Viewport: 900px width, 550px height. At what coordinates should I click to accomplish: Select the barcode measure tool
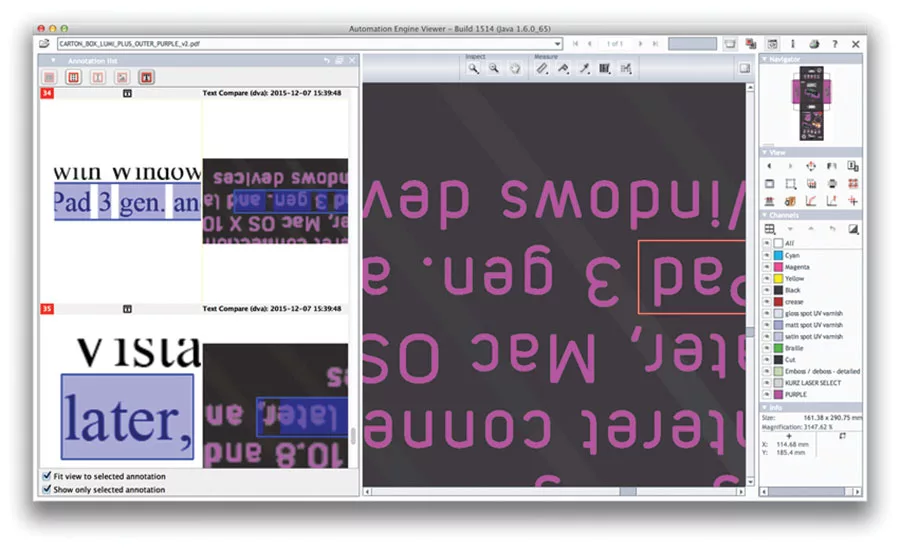pos(605,69)
